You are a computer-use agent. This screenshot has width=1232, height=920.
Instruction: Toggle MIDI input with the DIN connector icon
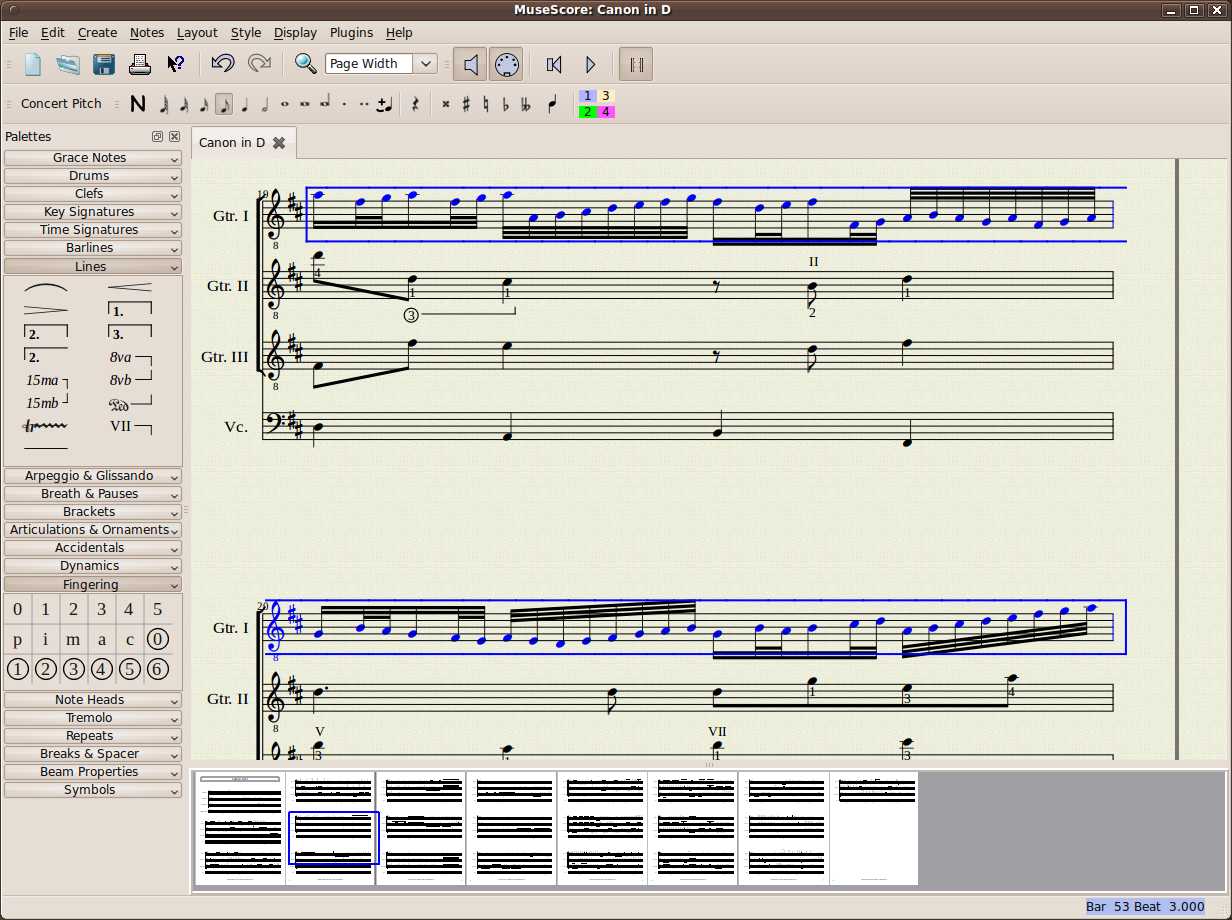tap(507, 64)
